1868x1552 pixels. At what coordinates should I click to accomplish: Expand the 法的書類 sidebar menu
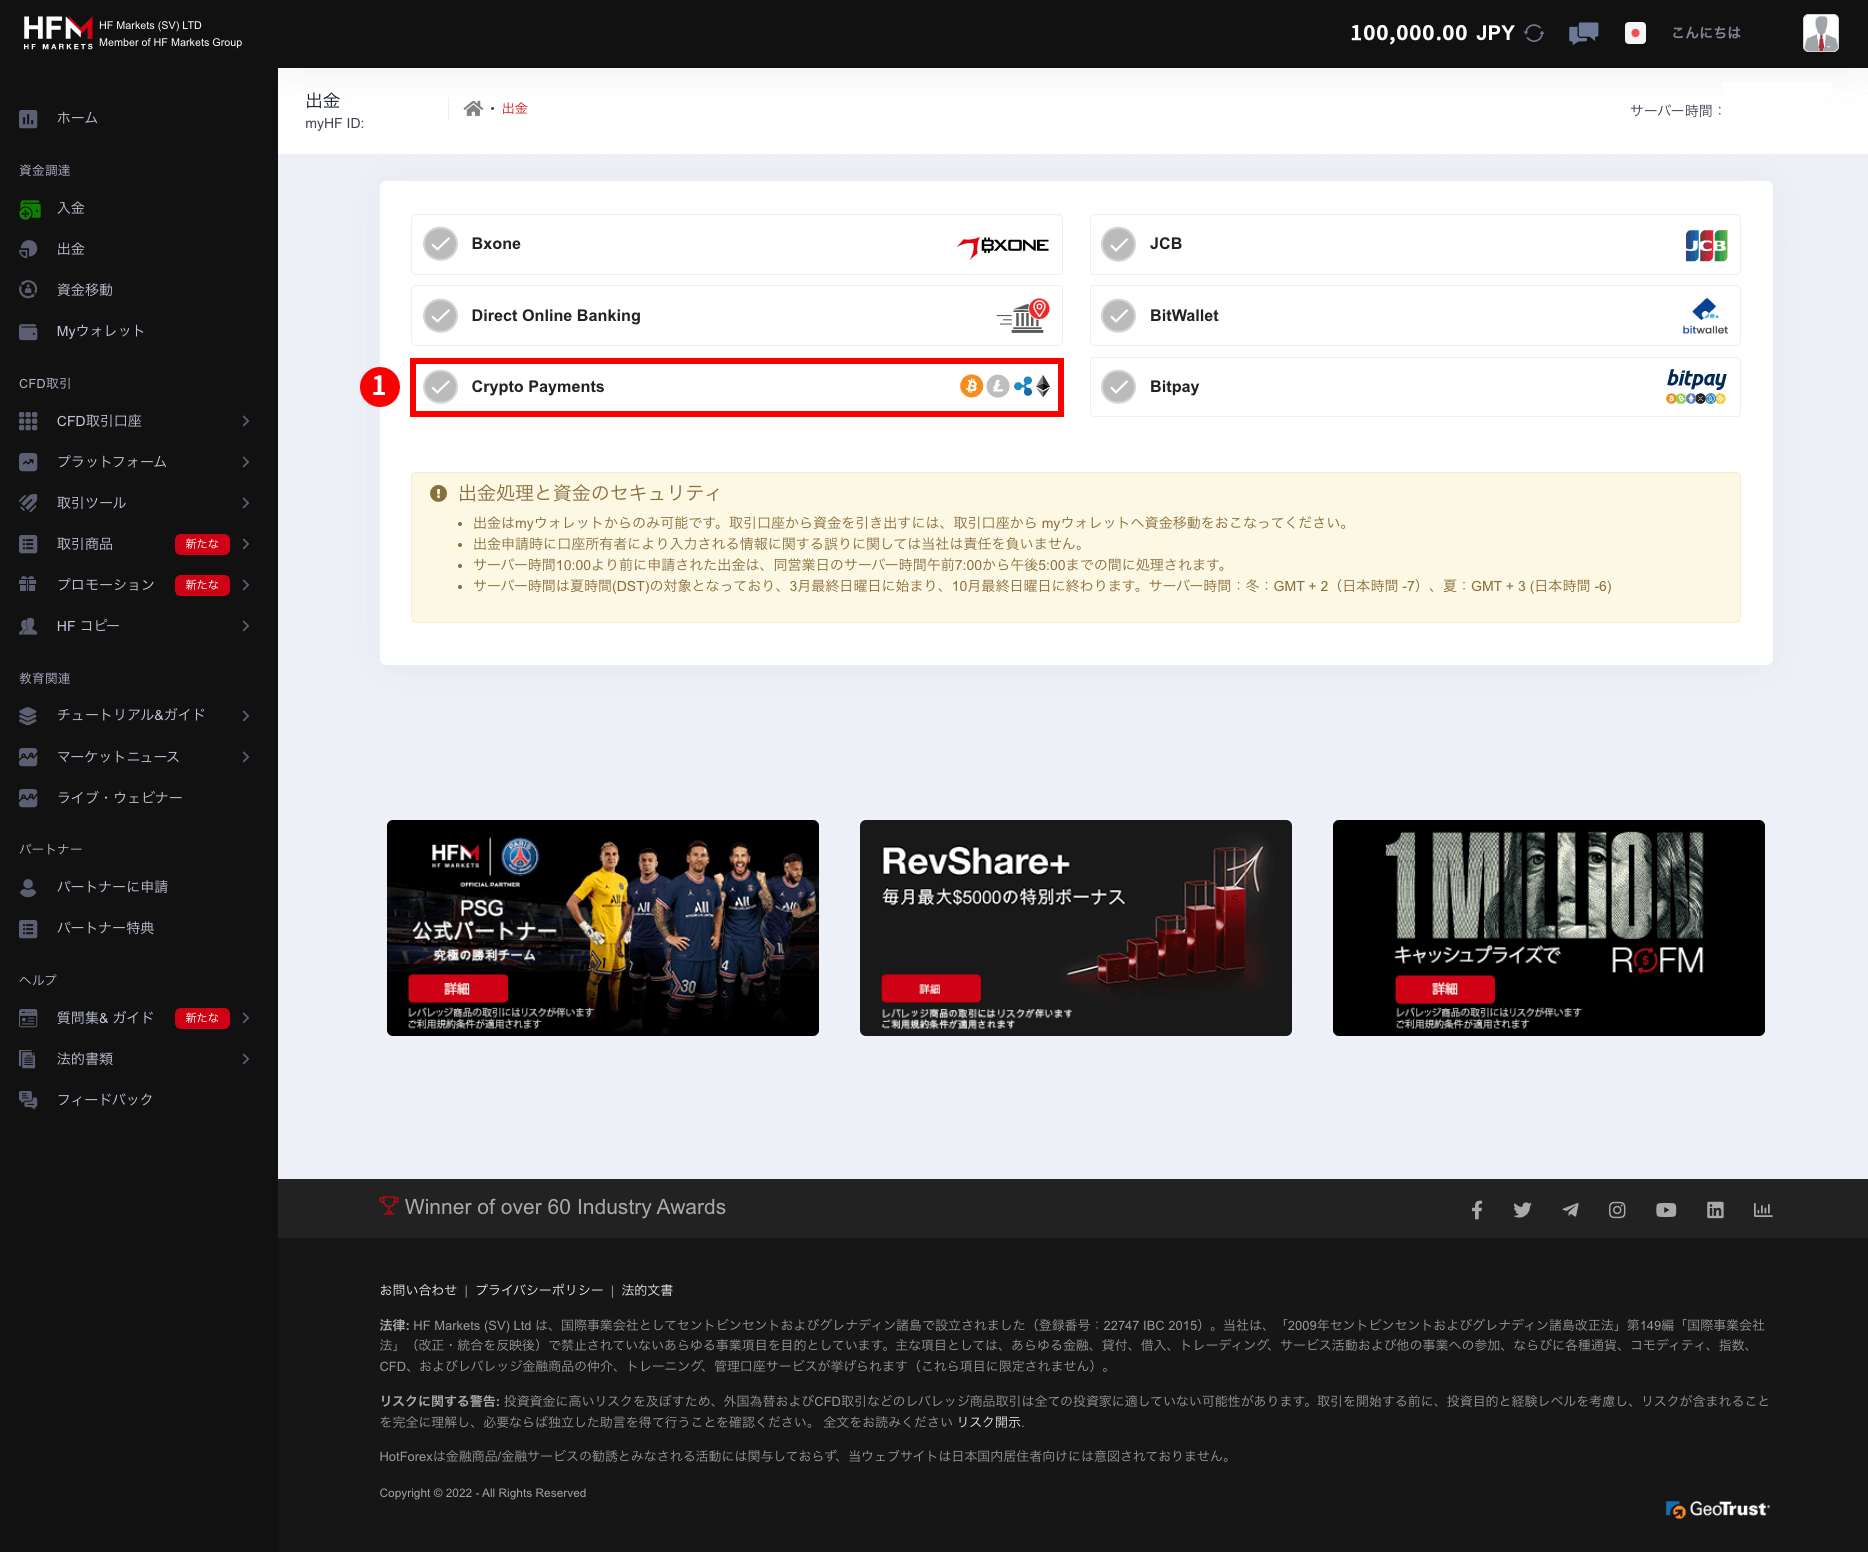(x=245, y=1058)
